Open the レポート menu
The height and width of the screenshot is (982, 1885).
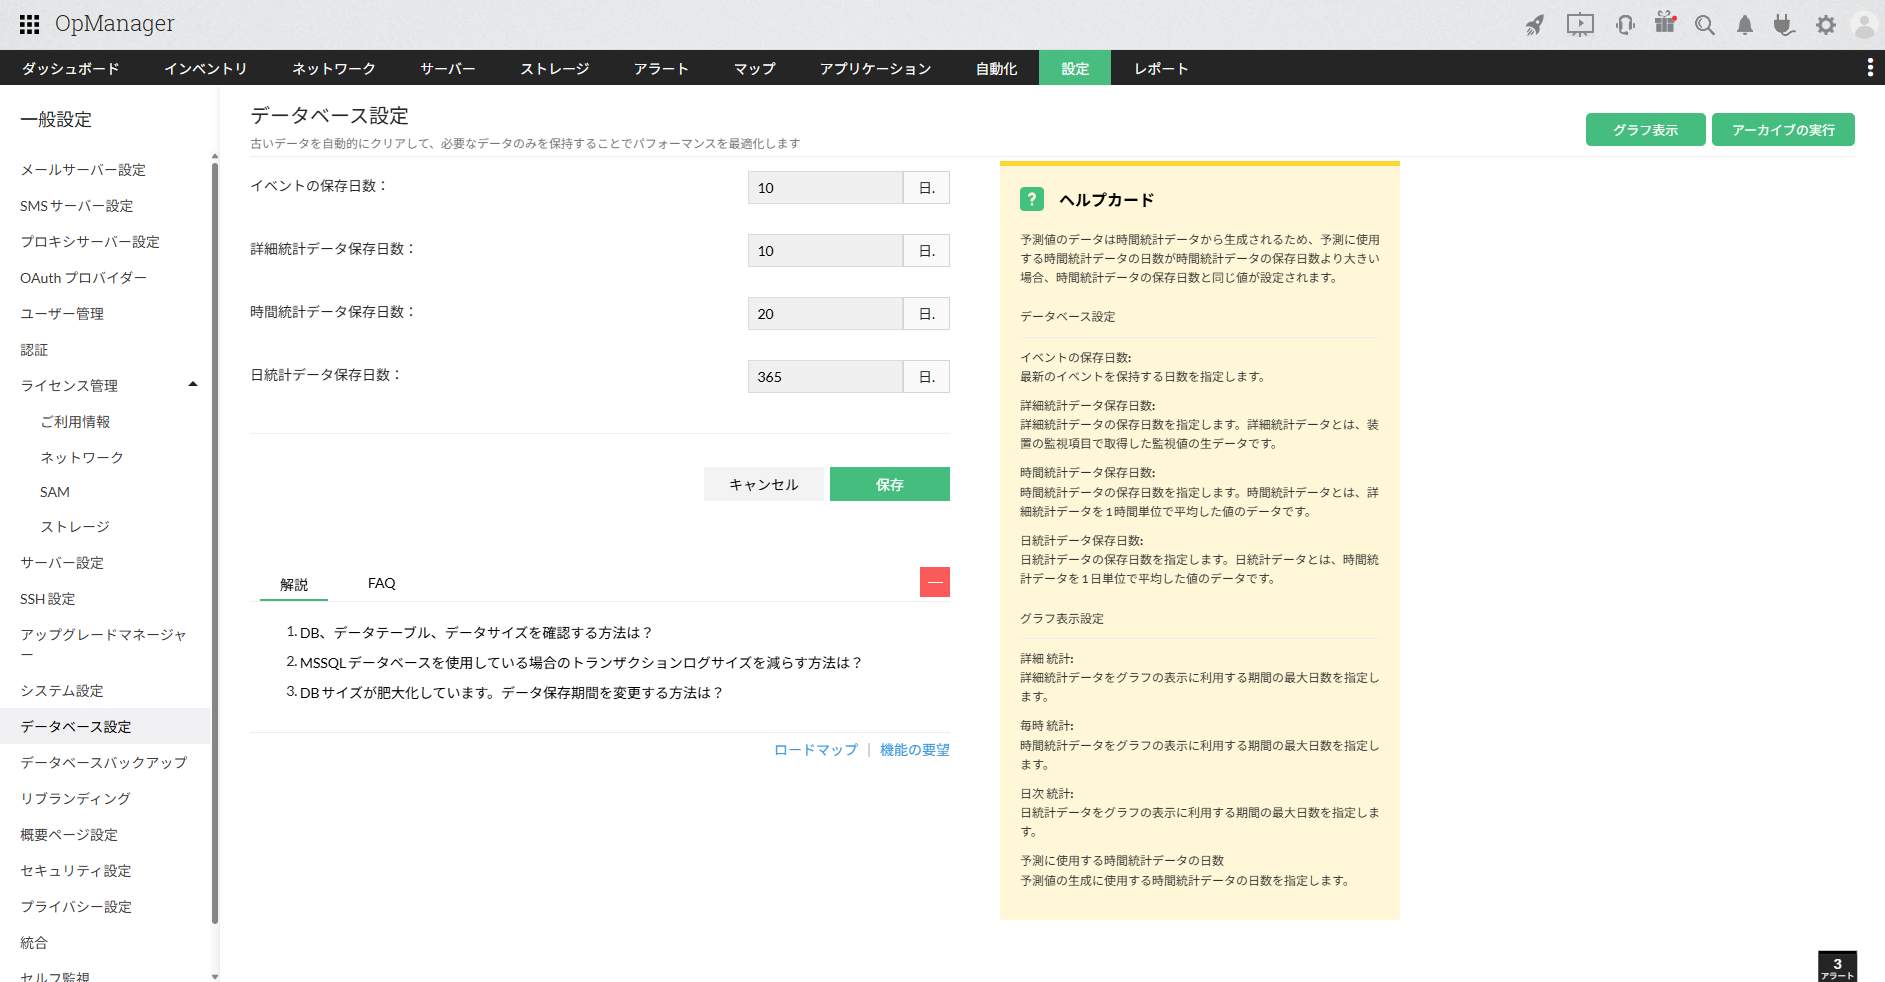[1161, 68]
